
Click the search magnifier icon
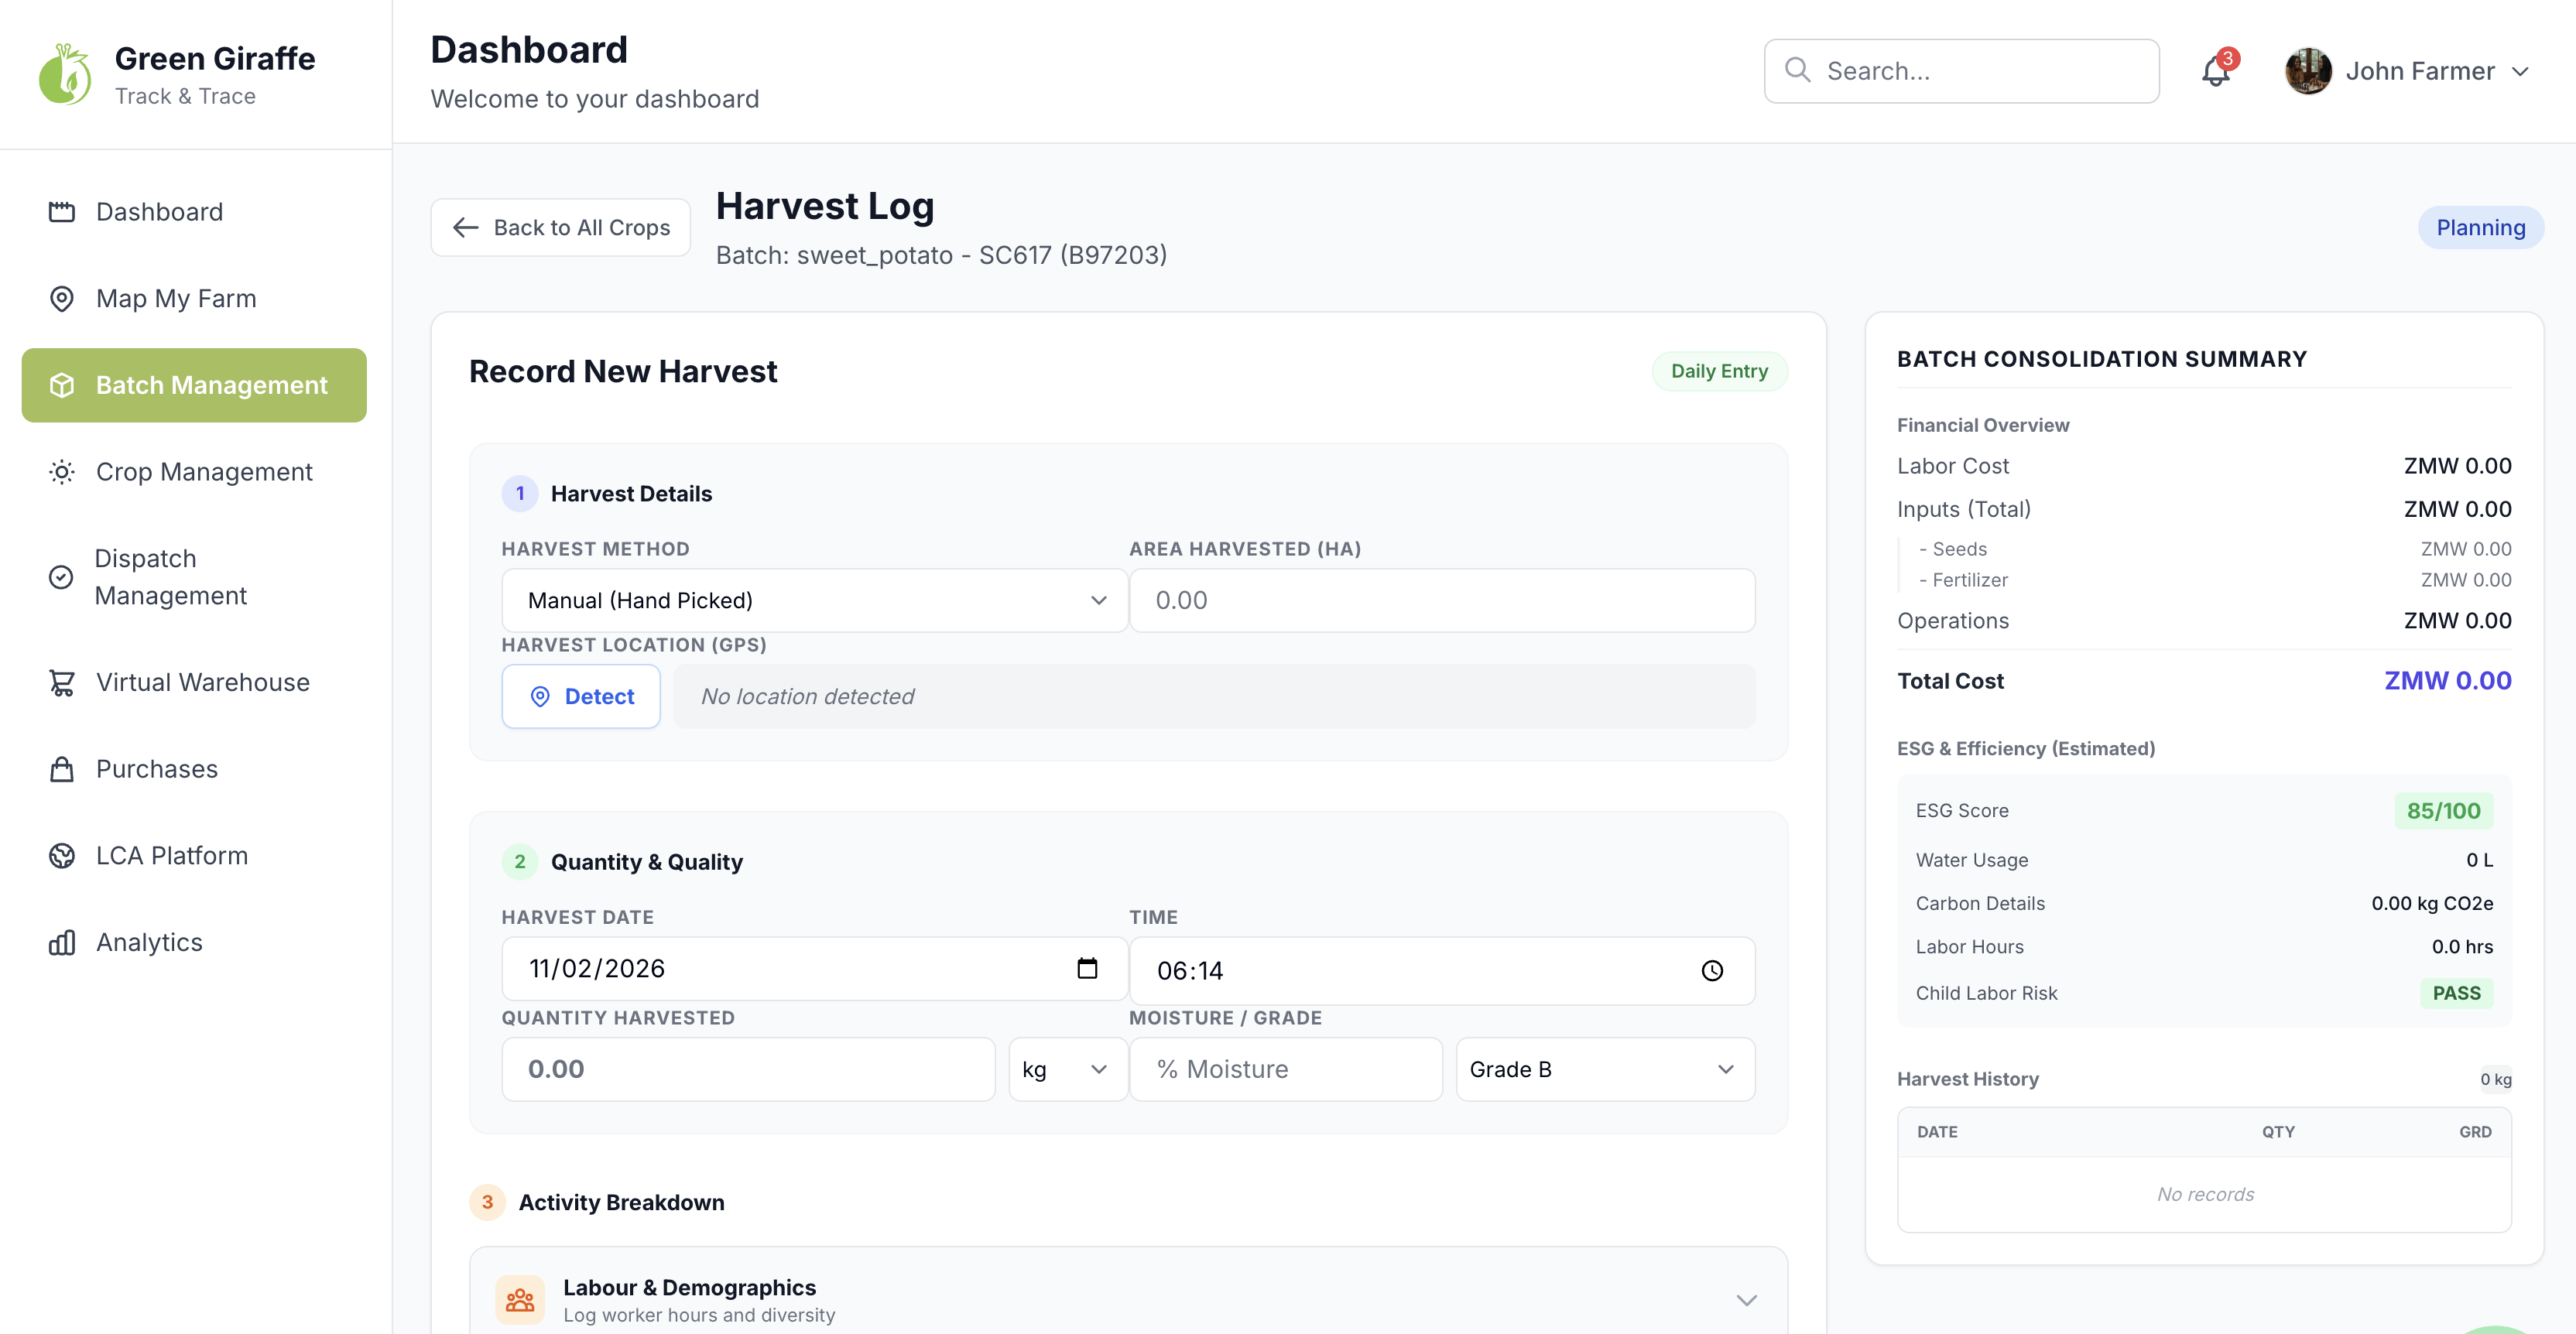[x=1798, y=70]
